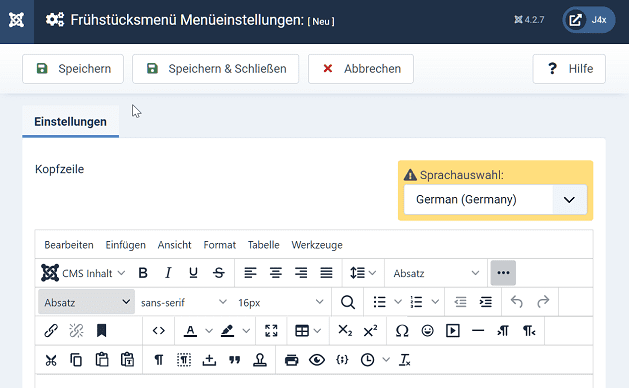Open the Absatz format dropdown in first toolbar row
Screen dimensions: 629x388
coord(436,273)
